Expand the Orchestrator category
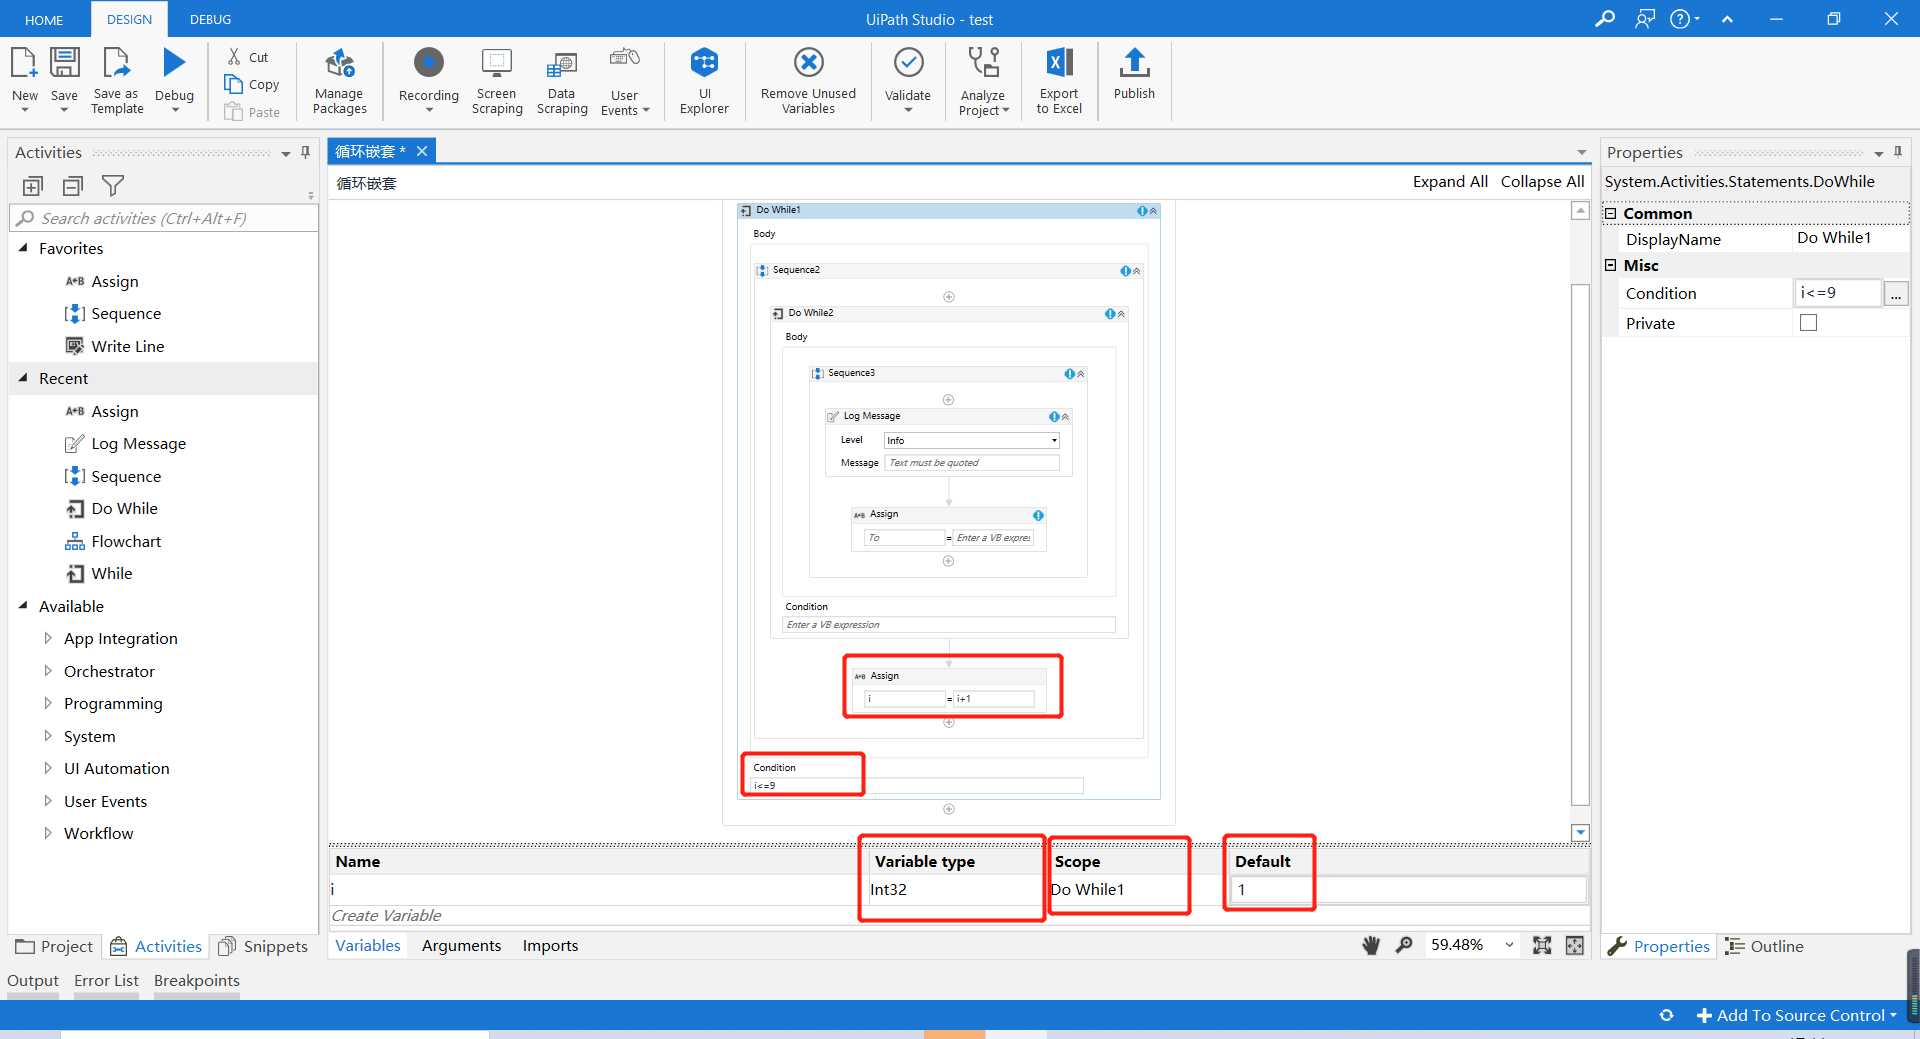Screen dimensions: 1920x1039 [x=48, y=671]
